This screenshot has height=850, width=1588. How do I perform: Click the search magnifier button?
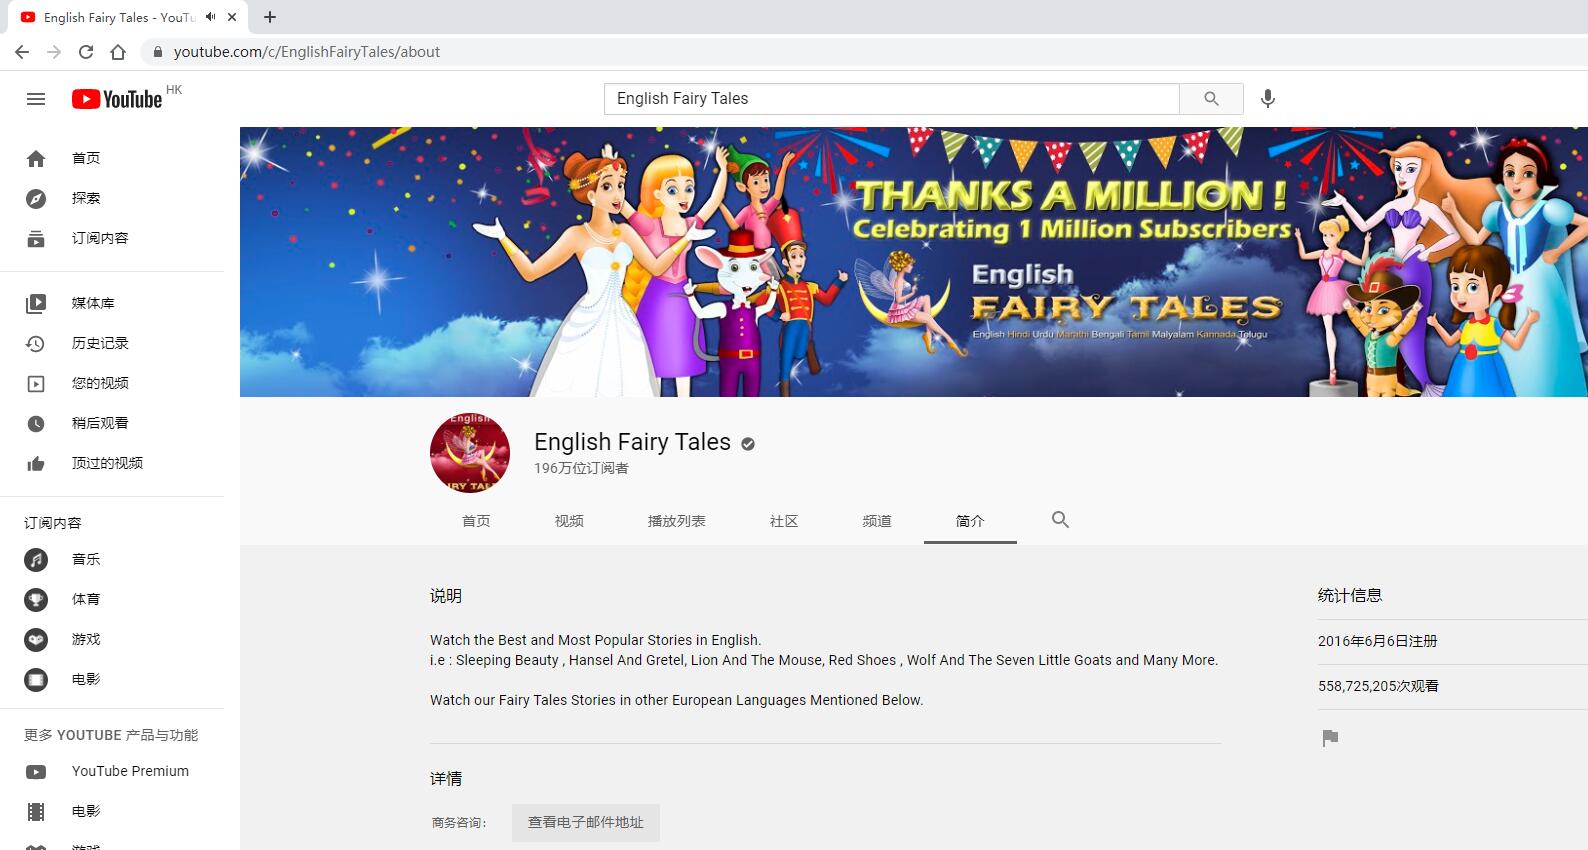pyautogui.click(x=1211, y=99)
